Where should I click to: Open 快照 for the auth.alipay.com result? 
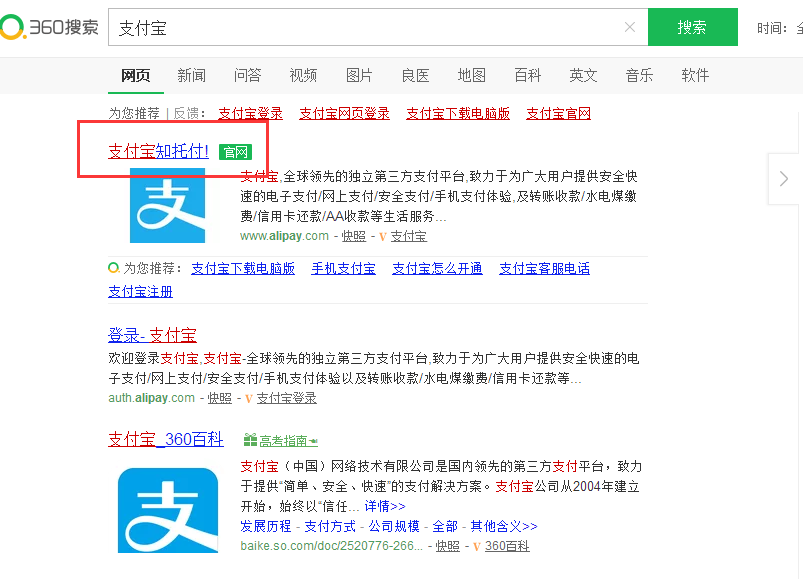coord(220,398)
